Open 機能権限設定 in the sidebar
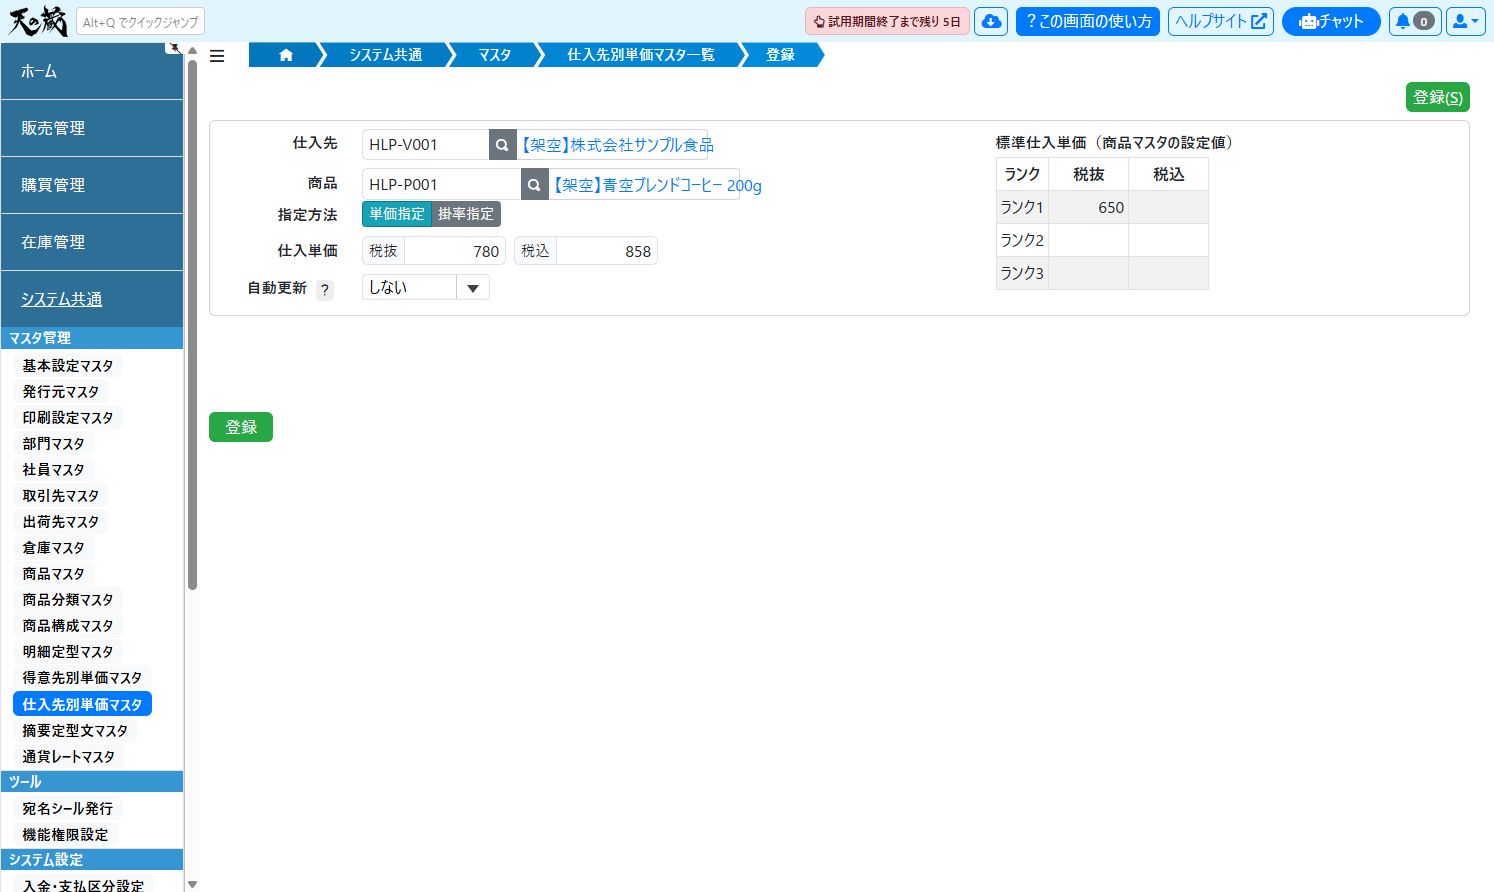The image size is (1494, 892). pyautogui.click(x=65, y=835)
